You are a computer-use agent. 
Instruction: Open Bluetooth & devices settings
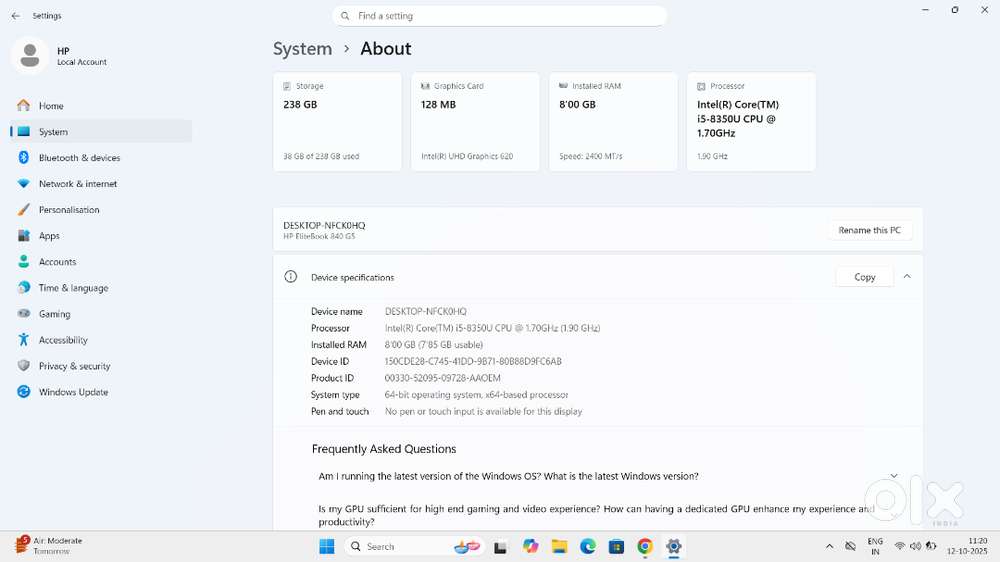[x=79, y=158]
